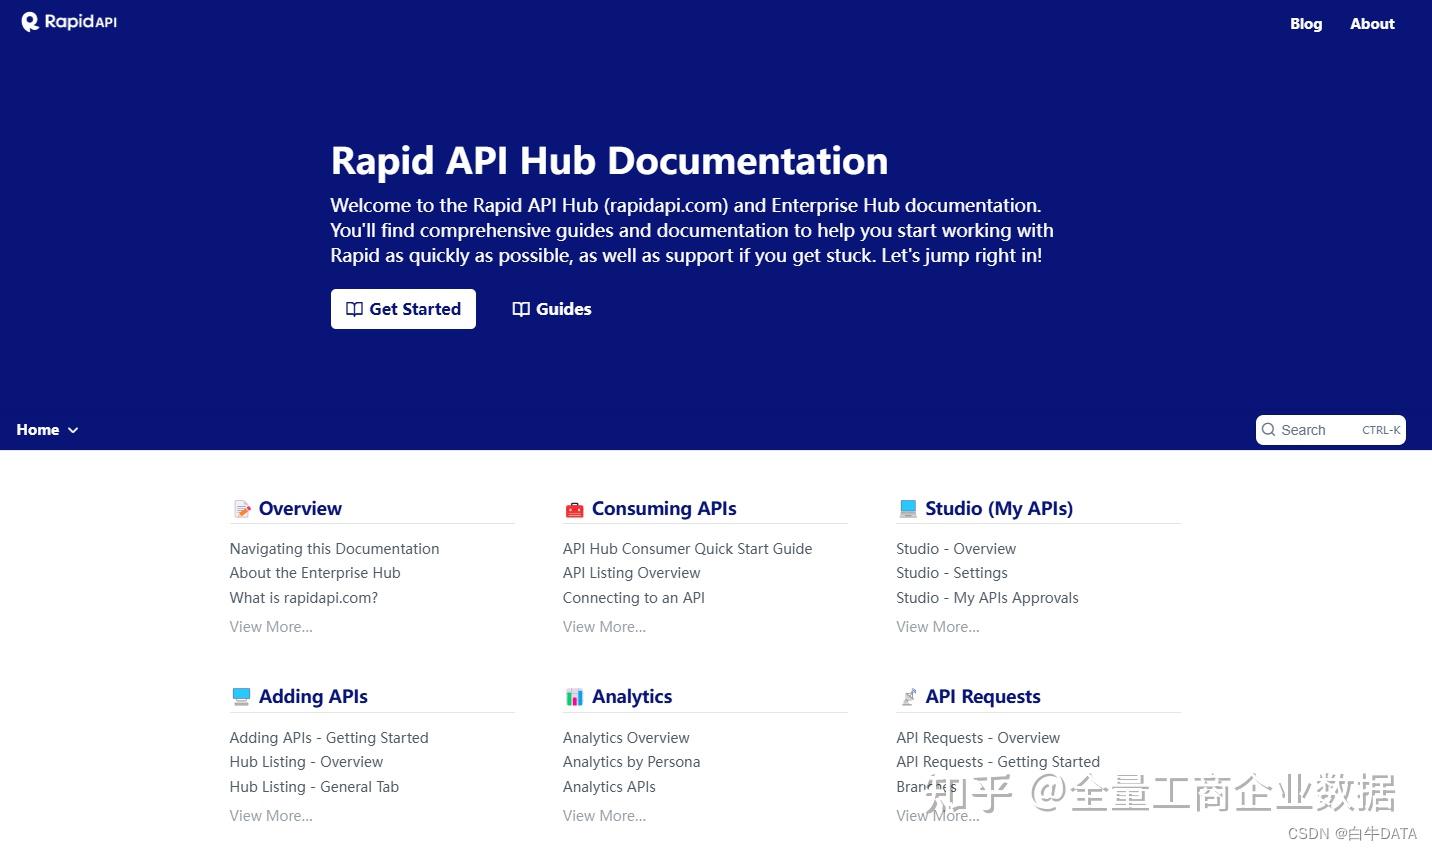Click View More under Adding APIs
Image resolution: width=1432 pixels, height=850 pixels.
[271, 816]
